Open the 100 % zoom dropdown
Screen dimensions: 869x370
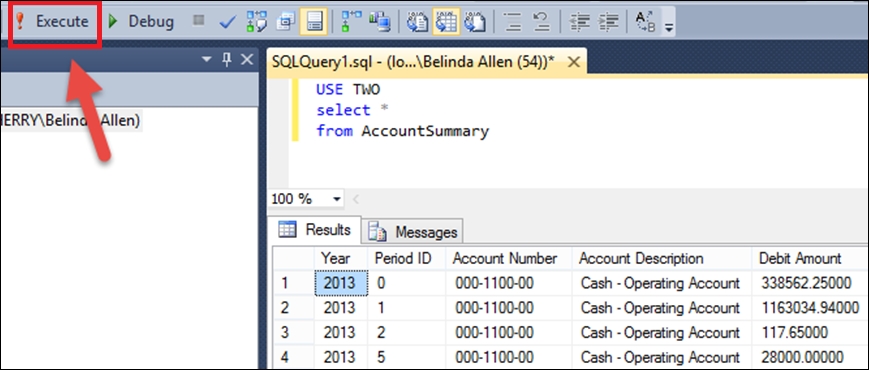point(336,199)
